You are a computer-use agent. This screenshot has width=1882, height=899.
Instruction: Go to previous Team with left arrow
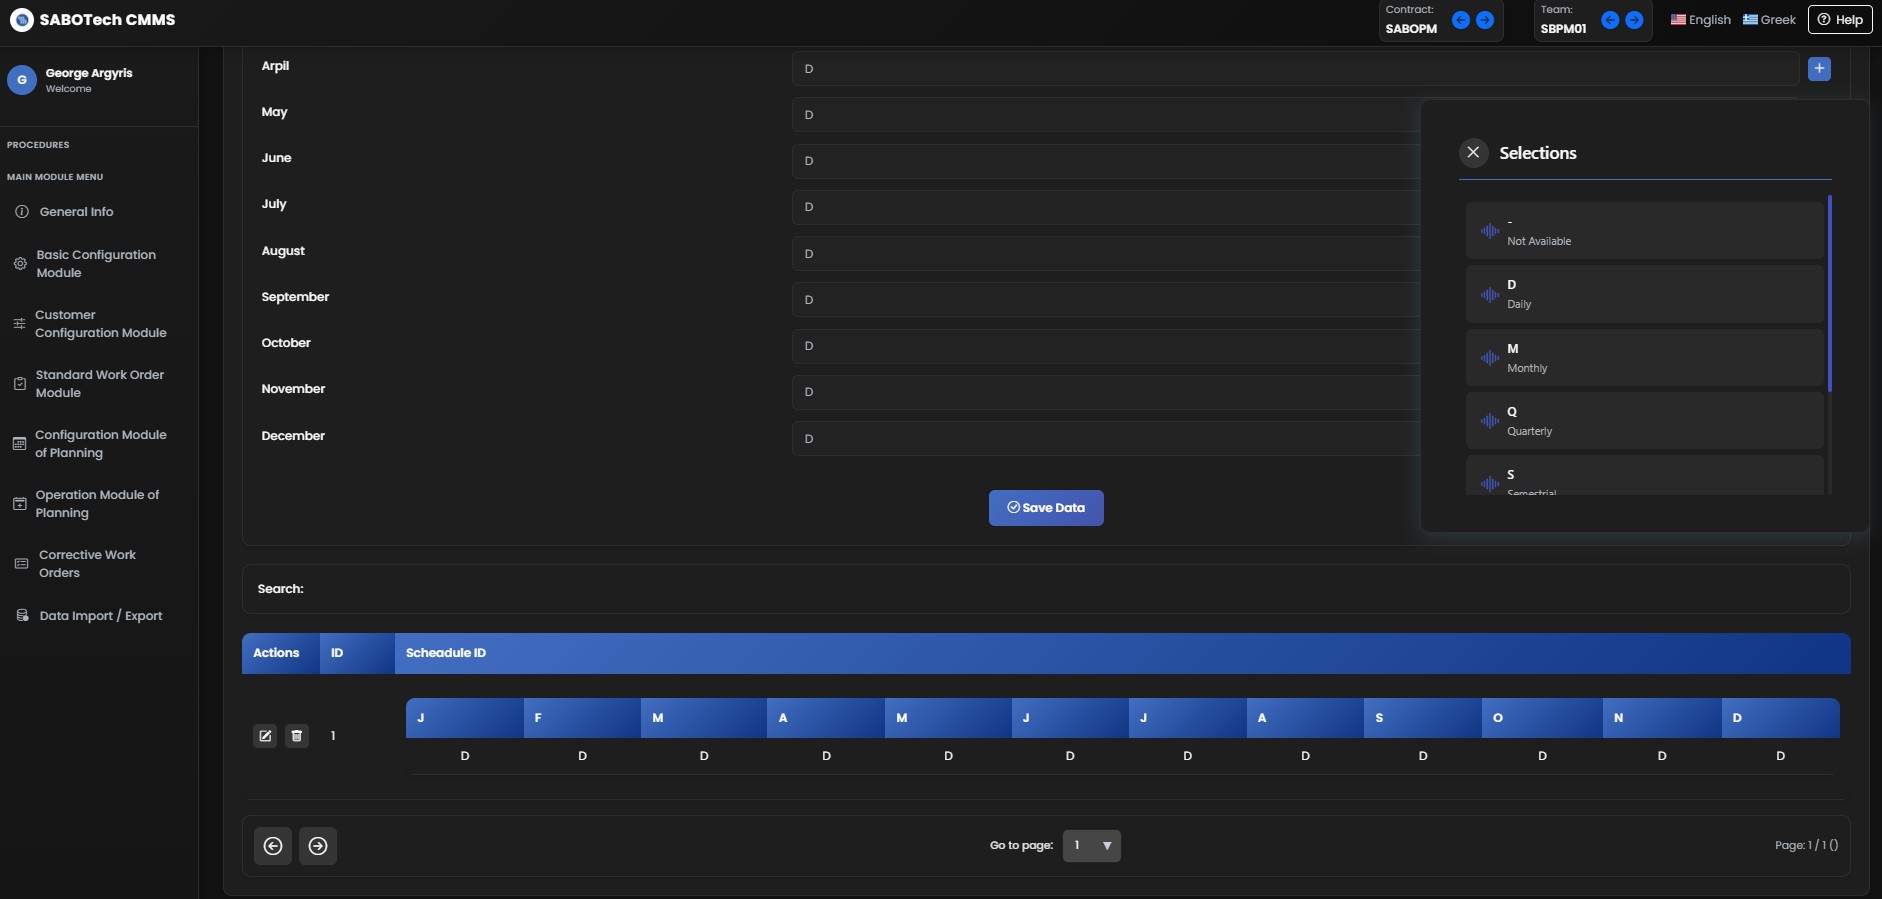1610,20
